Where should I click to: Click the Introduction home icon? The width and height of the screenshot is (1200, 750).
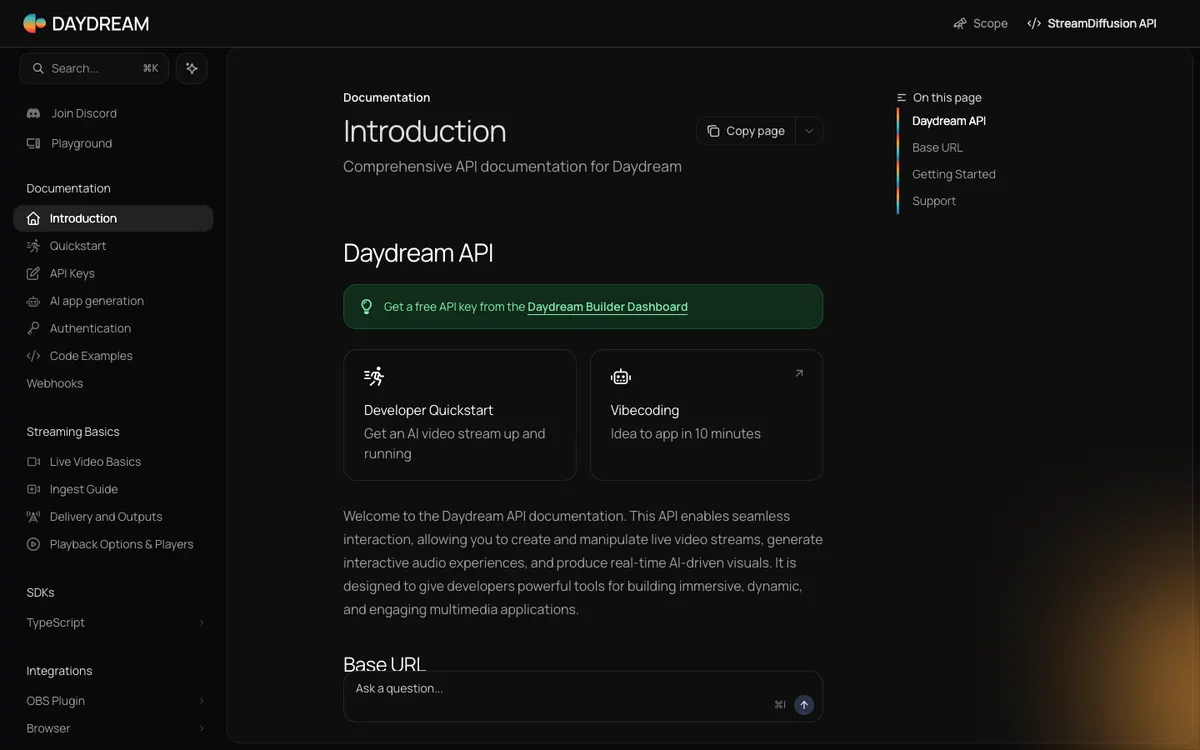(33, 218)
